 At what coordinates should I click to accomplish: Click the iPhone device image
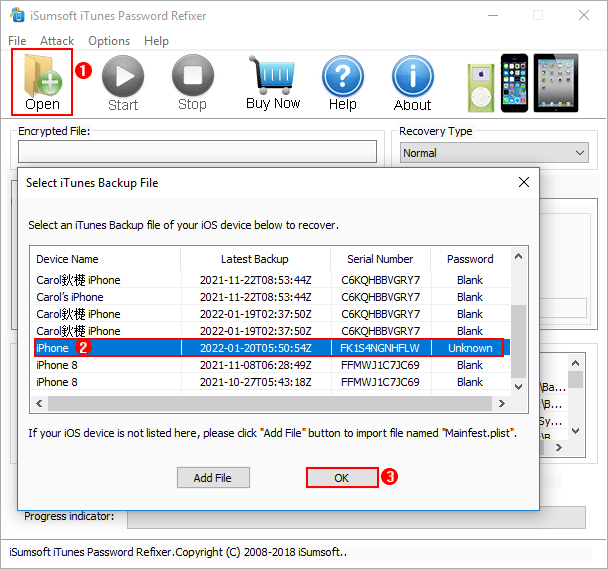click(514, 83)
